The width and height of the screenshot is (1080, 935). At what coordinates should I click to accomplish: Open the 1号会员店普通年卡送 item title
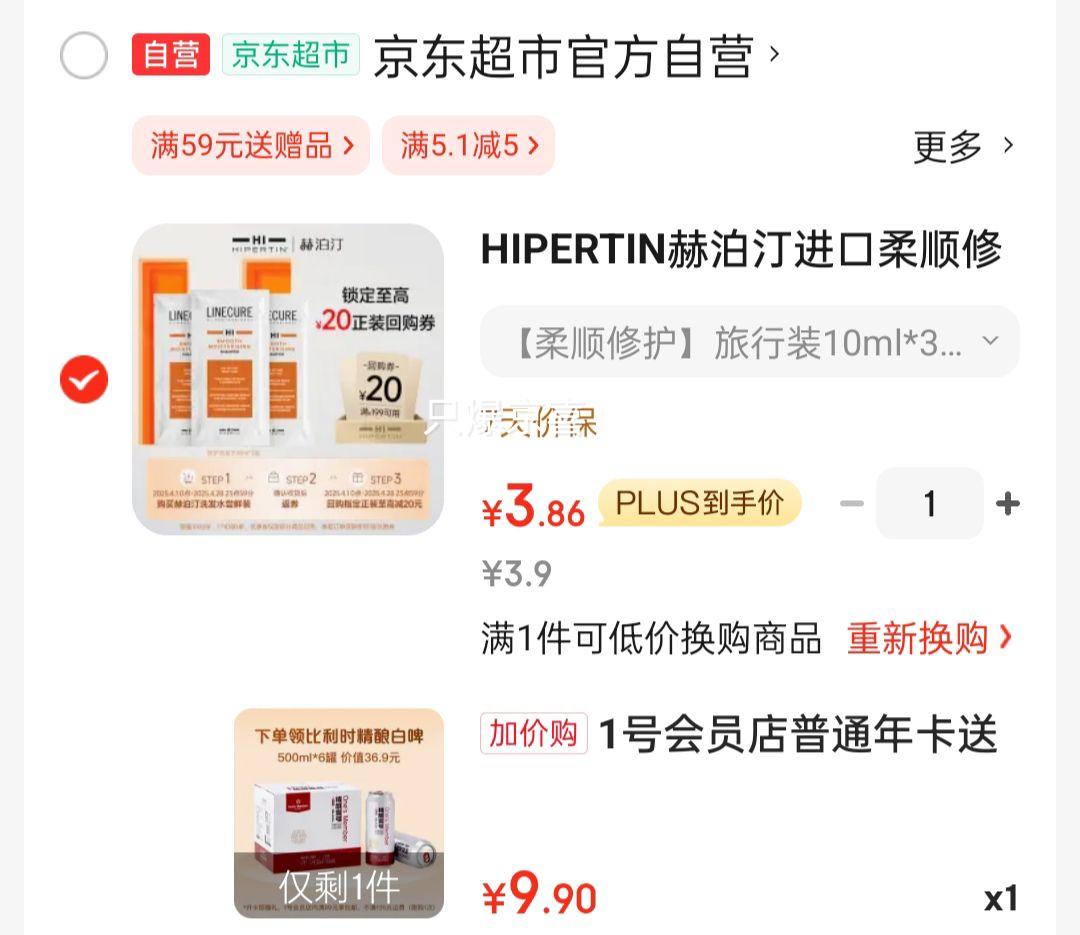click(799, 734)
